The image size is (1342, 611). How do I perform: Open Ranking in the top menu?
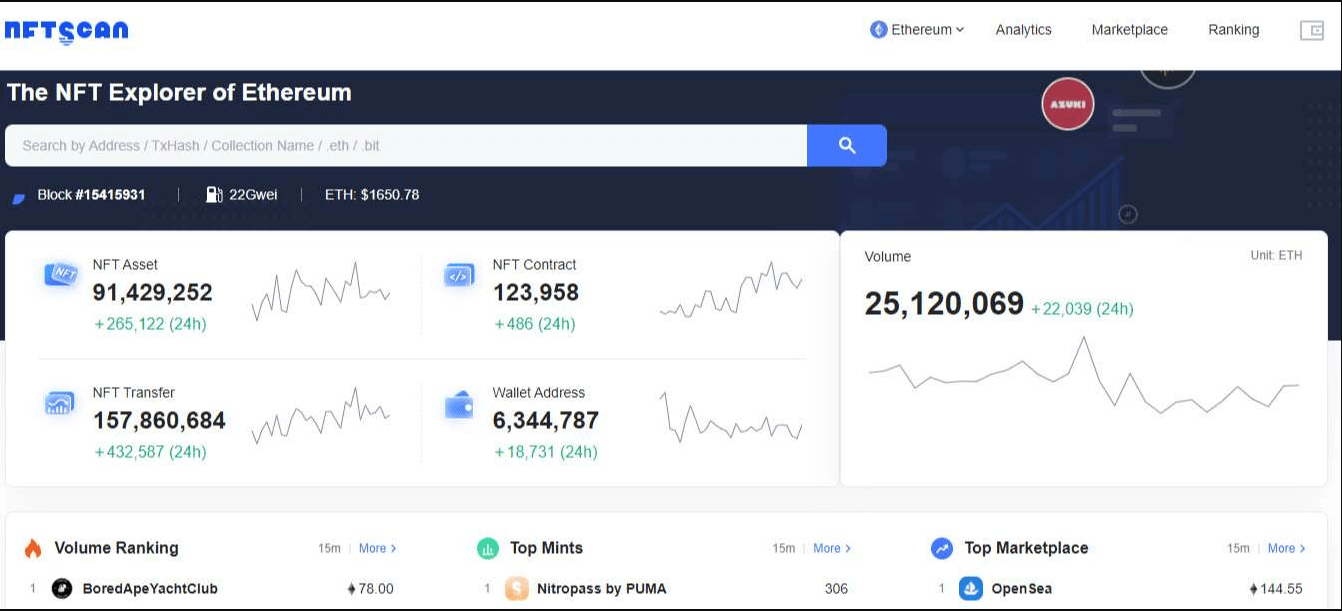coord(1233,30)
